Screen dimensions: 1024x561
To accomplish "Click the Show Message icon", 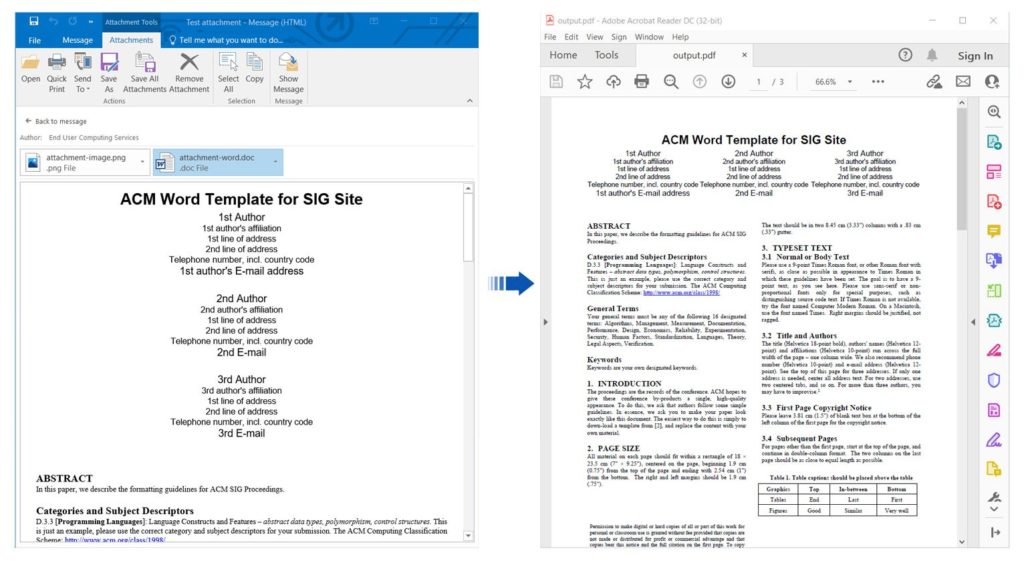I will [288, 68].
